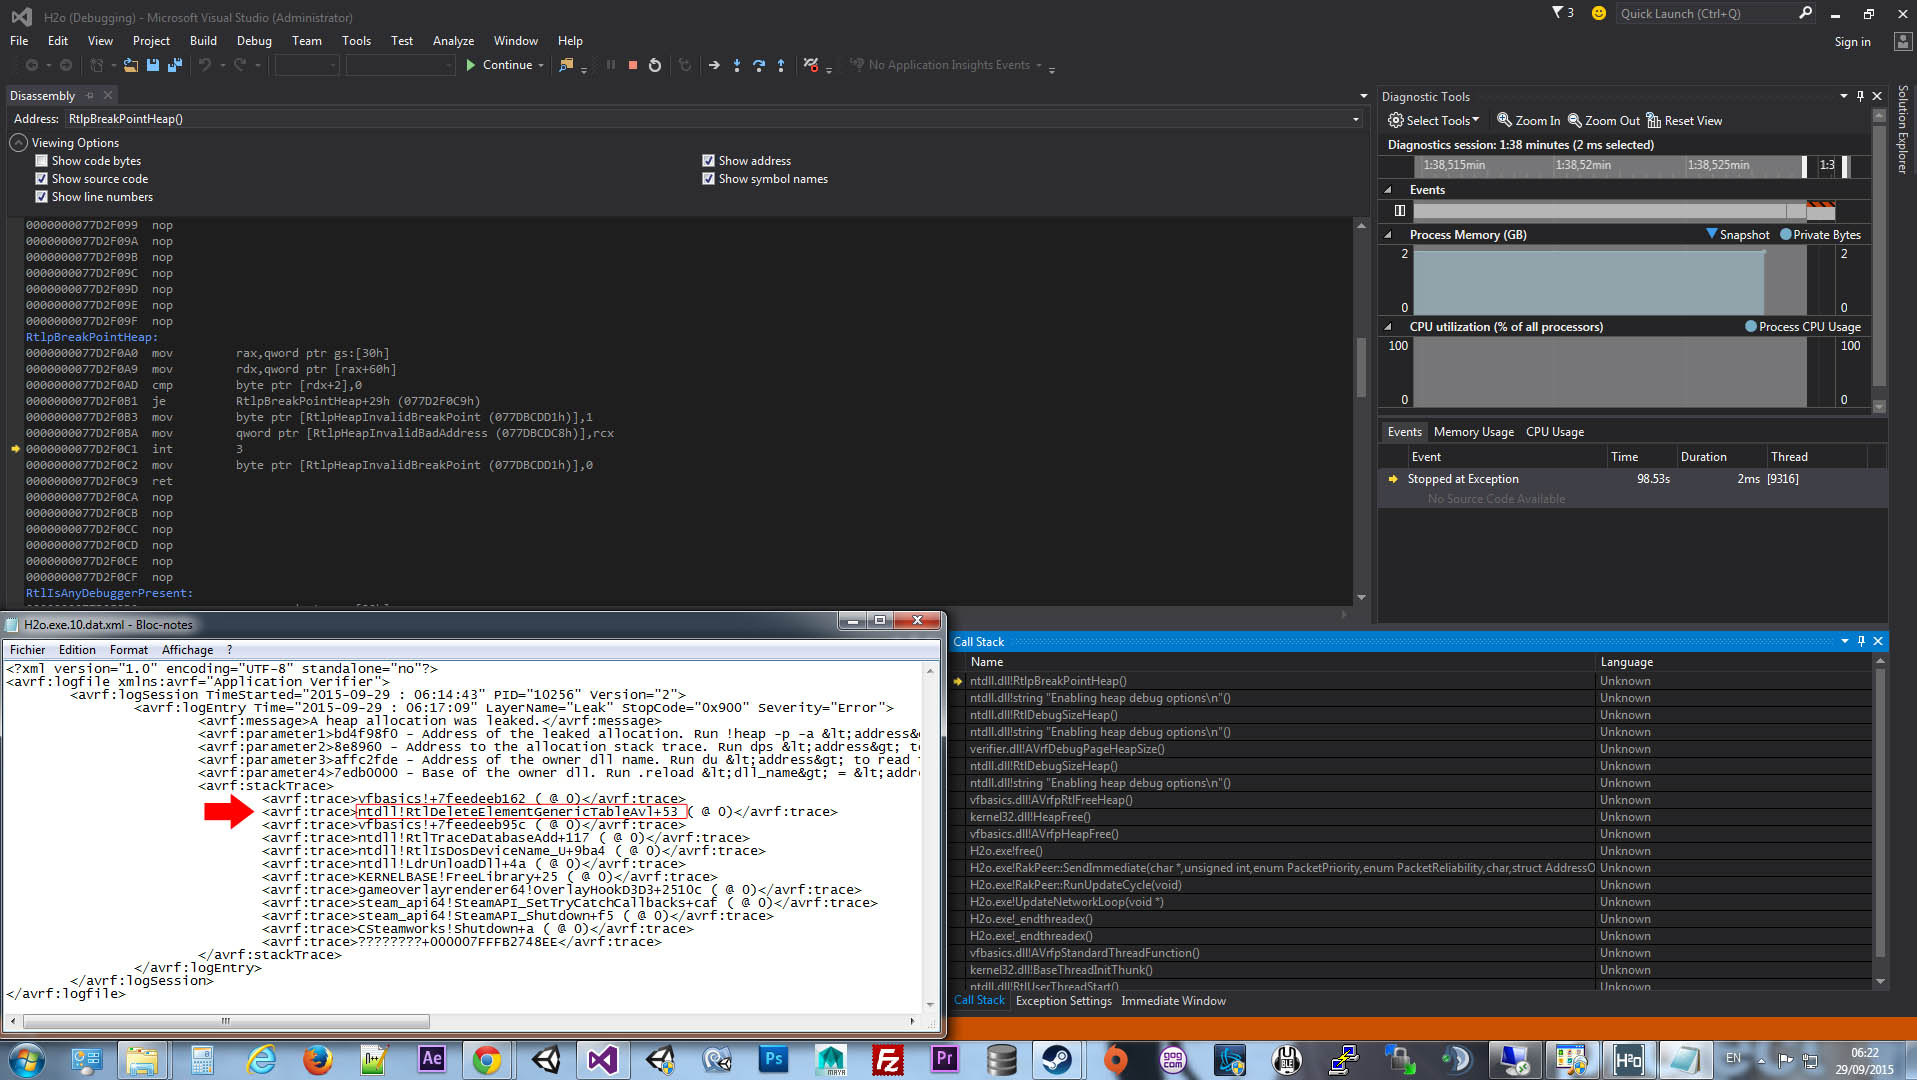Viewport: 1917px width, 1080px height.
Task: Switch to the Exception Settings tab
Action: pos(1063,1001)
